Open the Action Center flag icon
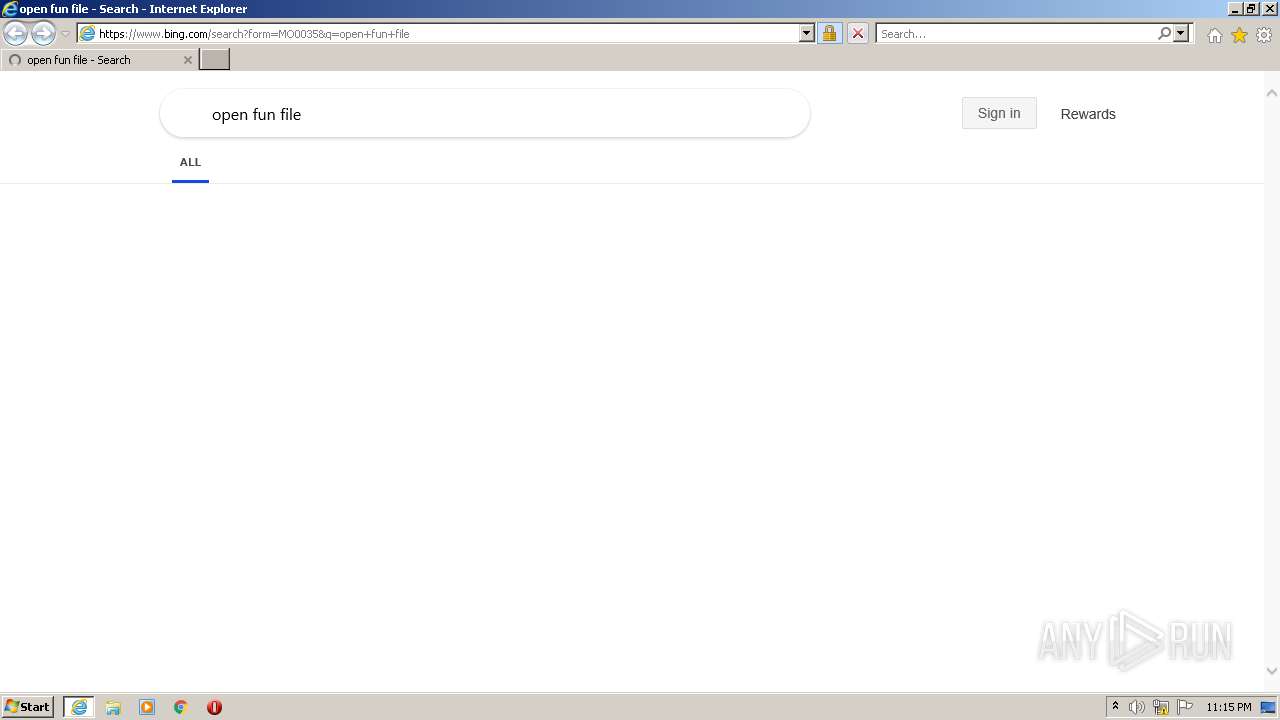1280x720 pixels. coord(1185,707)
